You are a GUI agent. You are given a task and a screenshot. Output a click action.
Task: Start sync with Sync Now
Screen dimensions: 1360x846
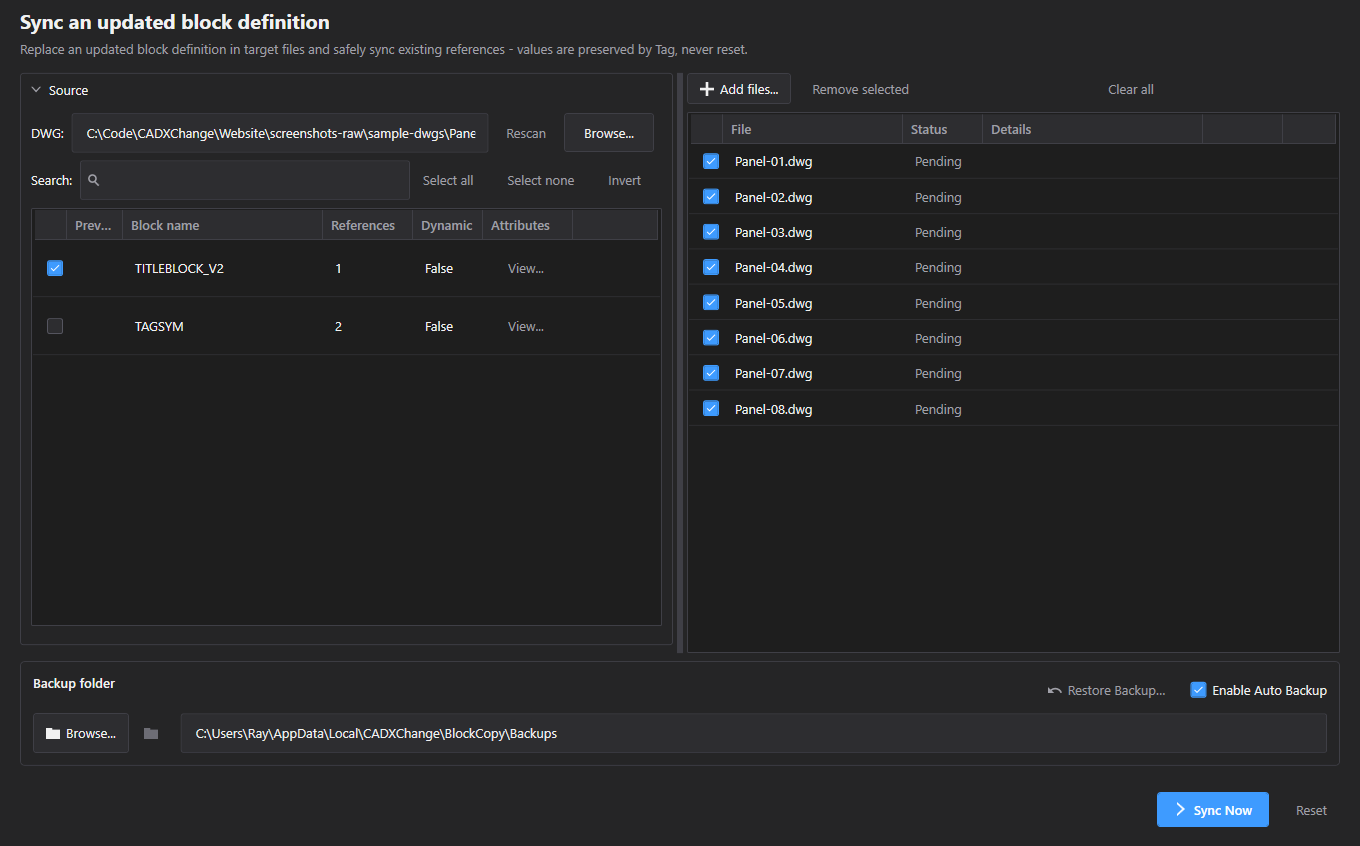click(1213, 810)
